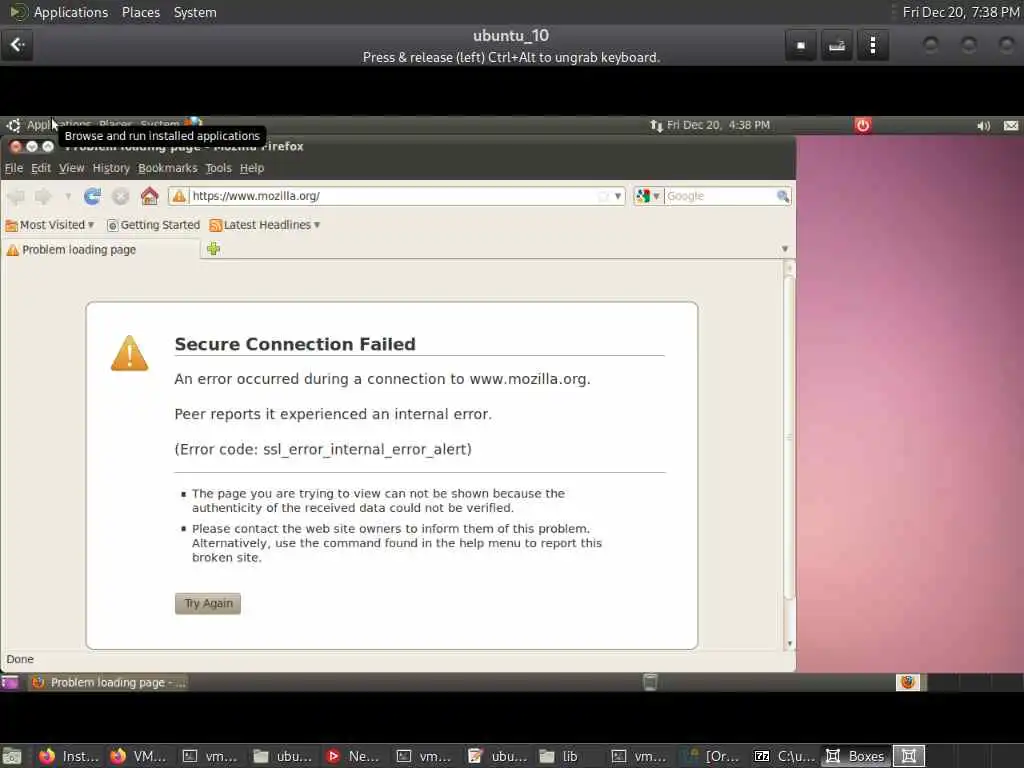Click the Try Again button

click(x=208, y=603)
